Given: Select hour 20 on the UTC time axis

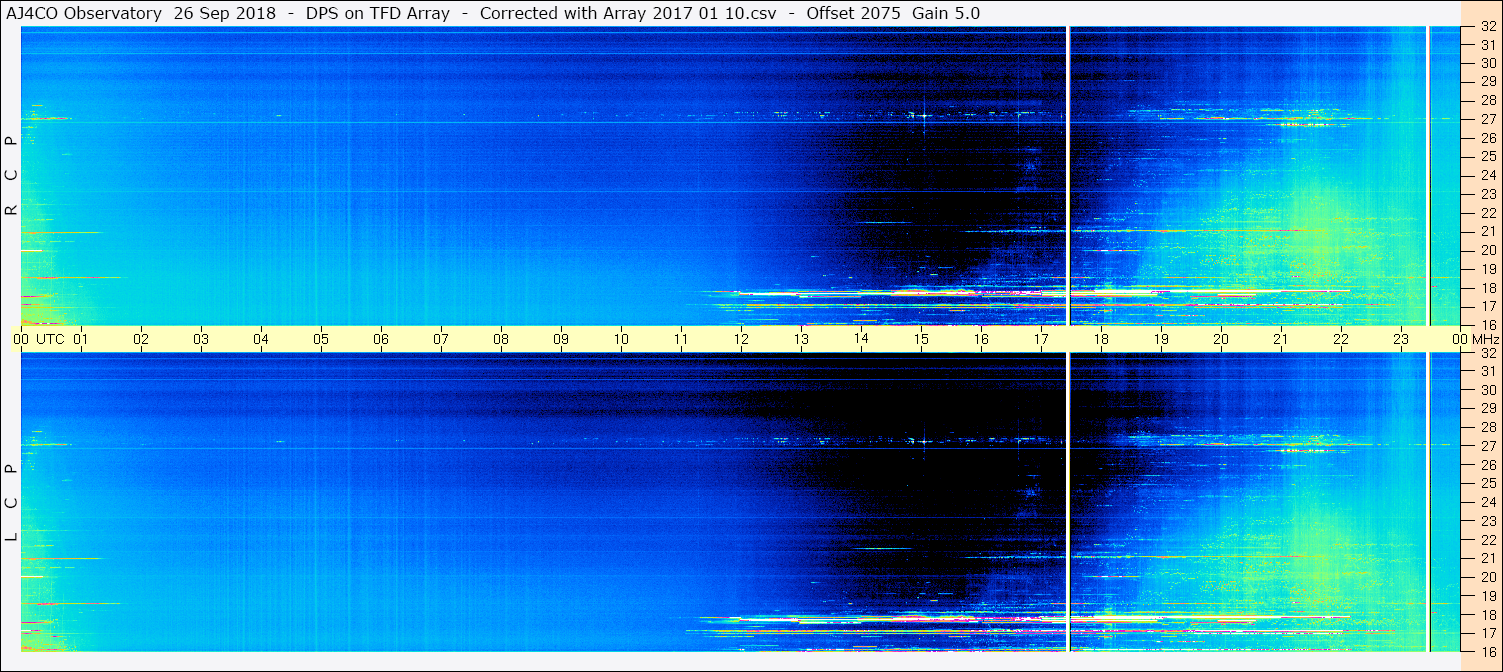Looking at the screenshot, I should click(1221, 339).
